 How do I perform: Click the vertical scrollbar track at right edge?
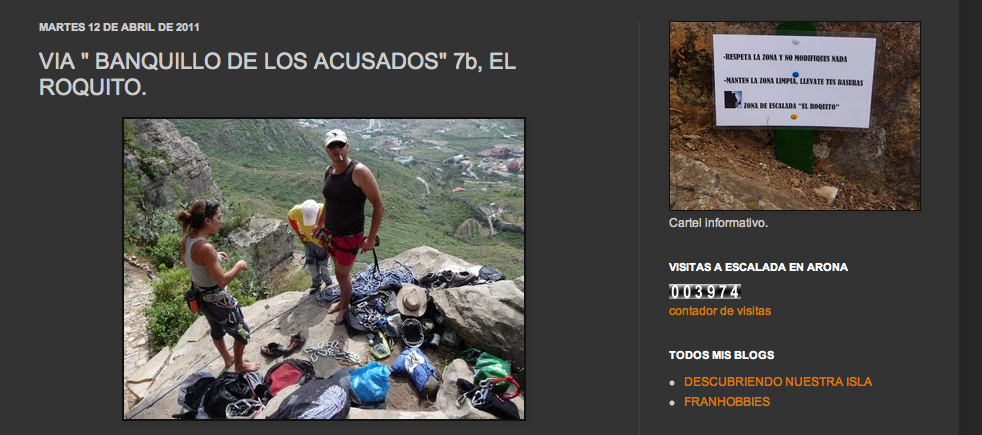(x=969, y=217)
